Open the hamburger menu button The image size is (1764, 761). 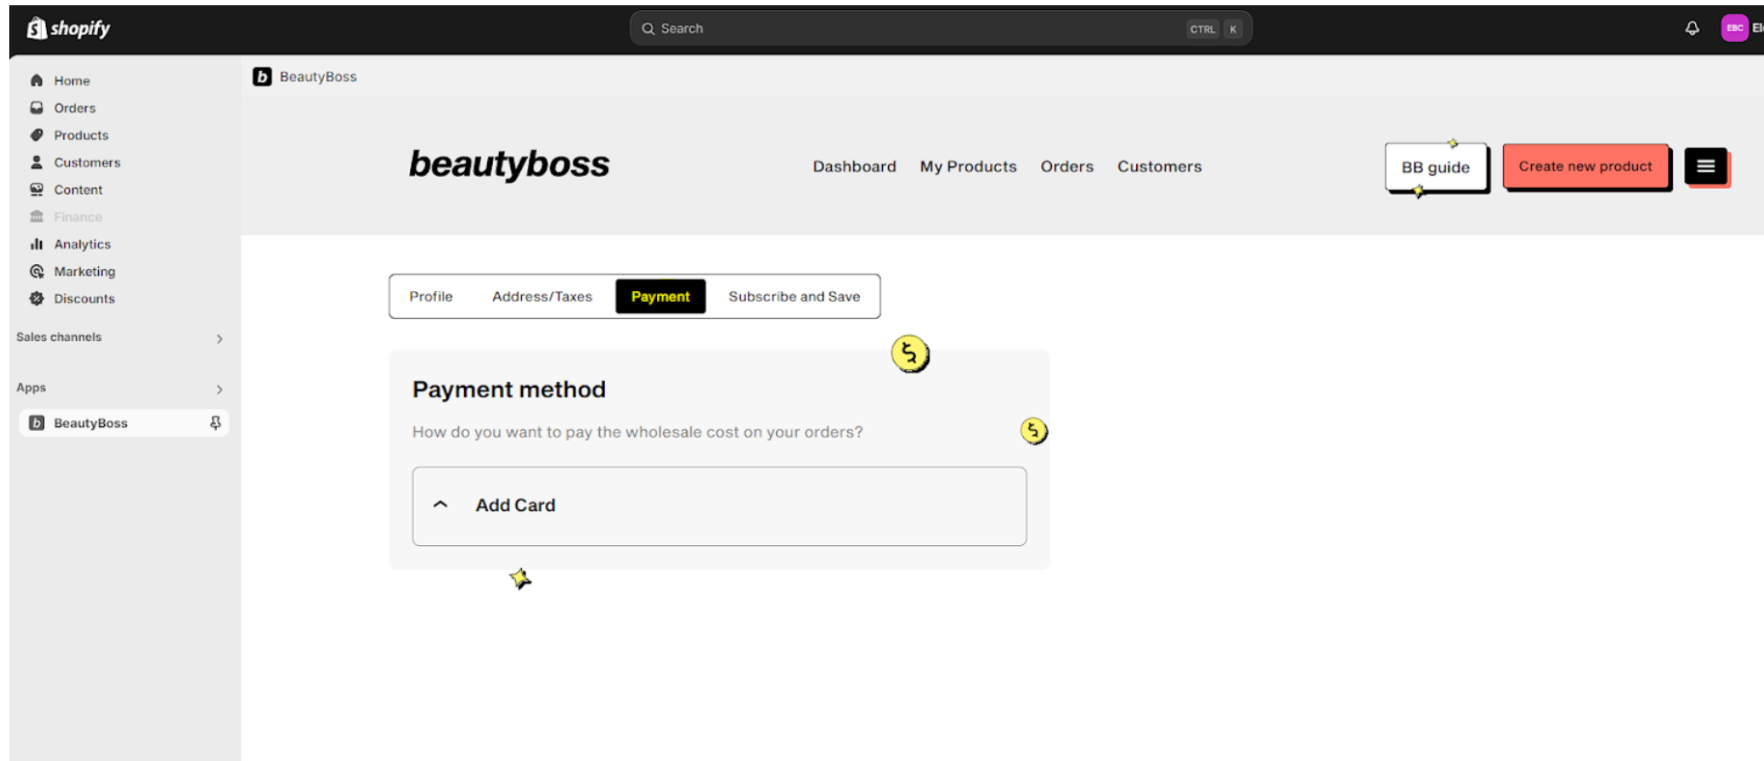pos(1706,166)
